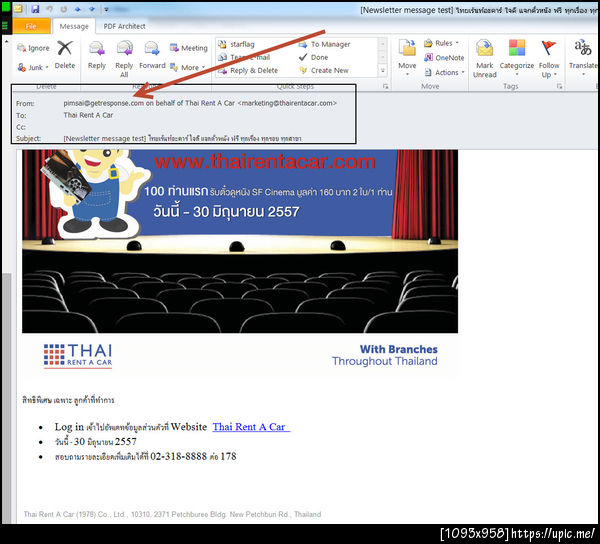
Task: Go to the next item arrow
Action: tap(92, 9)
